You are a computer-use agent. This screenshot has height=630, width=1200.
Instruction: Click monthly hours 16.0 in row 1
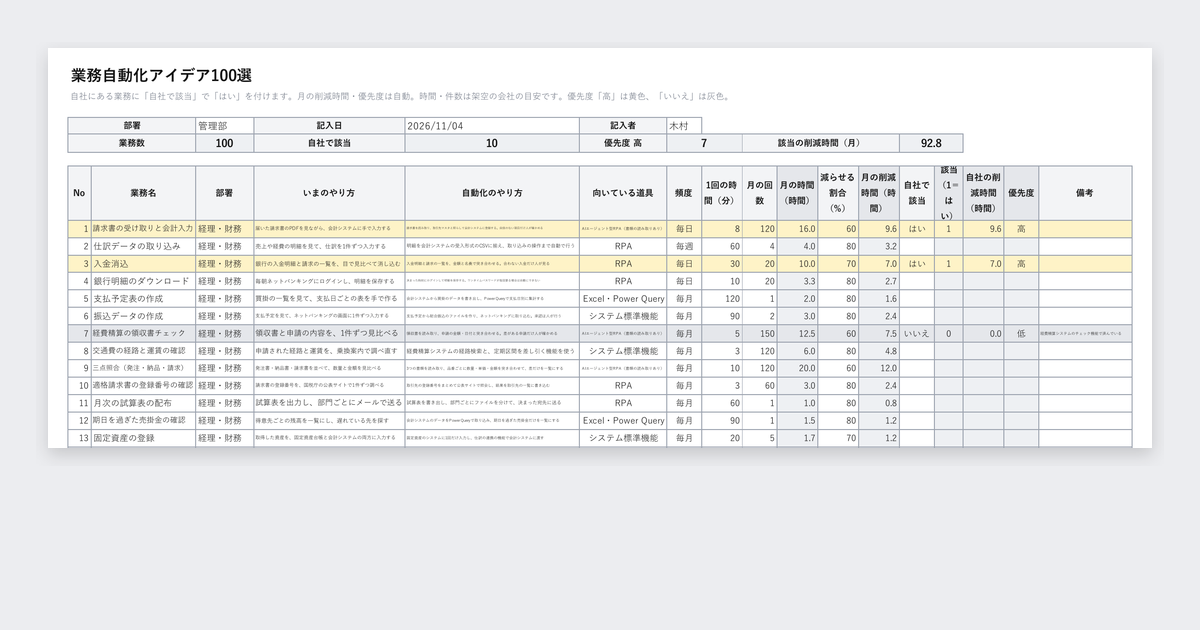pos(798,229)
